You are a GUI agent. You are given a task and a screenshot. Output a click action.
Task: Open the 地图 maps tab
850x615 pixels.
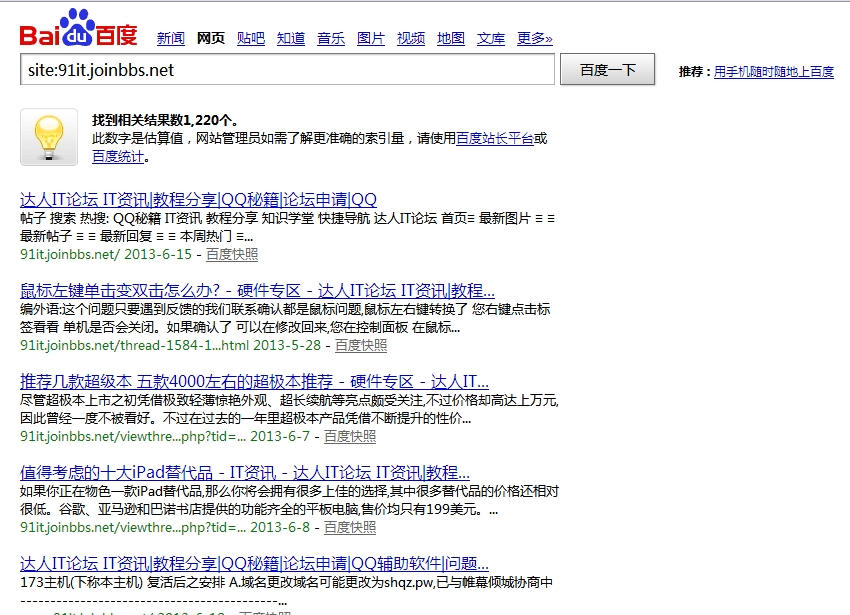coord(451,39)
